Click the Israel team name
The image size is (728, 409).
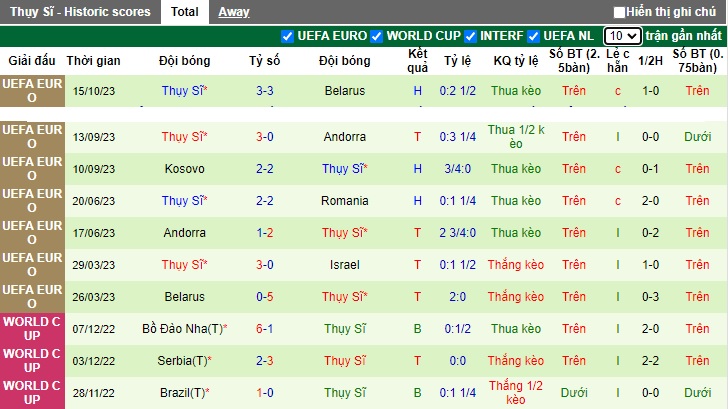click(x=345, y=265)
